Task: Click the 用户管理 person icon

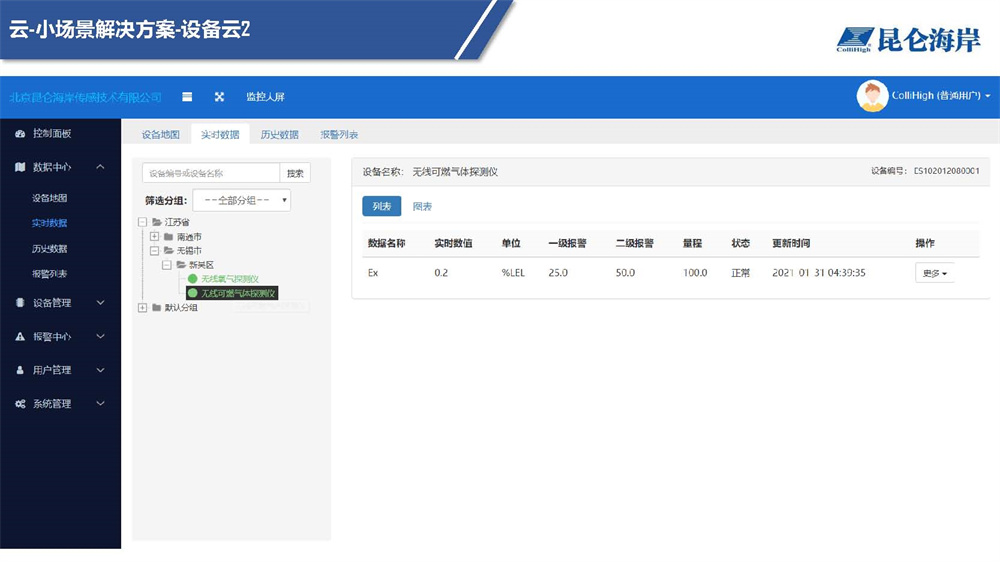Action: tap(20, 370)
